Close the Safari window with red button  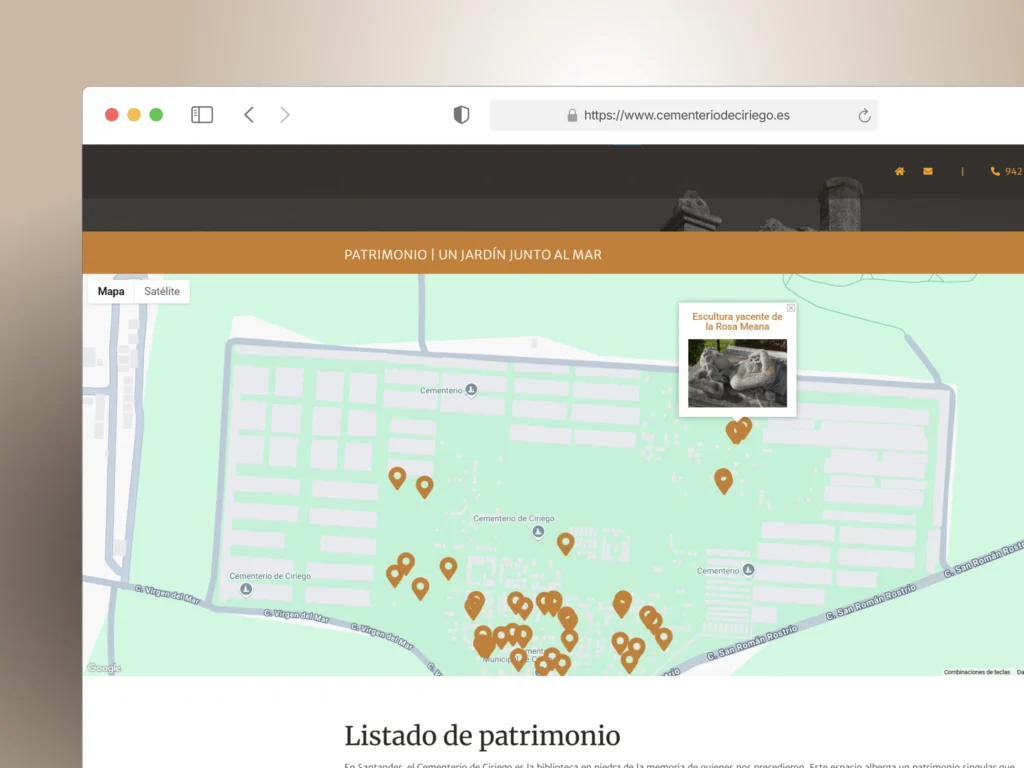pyautogui.click(x=112, y=115)
